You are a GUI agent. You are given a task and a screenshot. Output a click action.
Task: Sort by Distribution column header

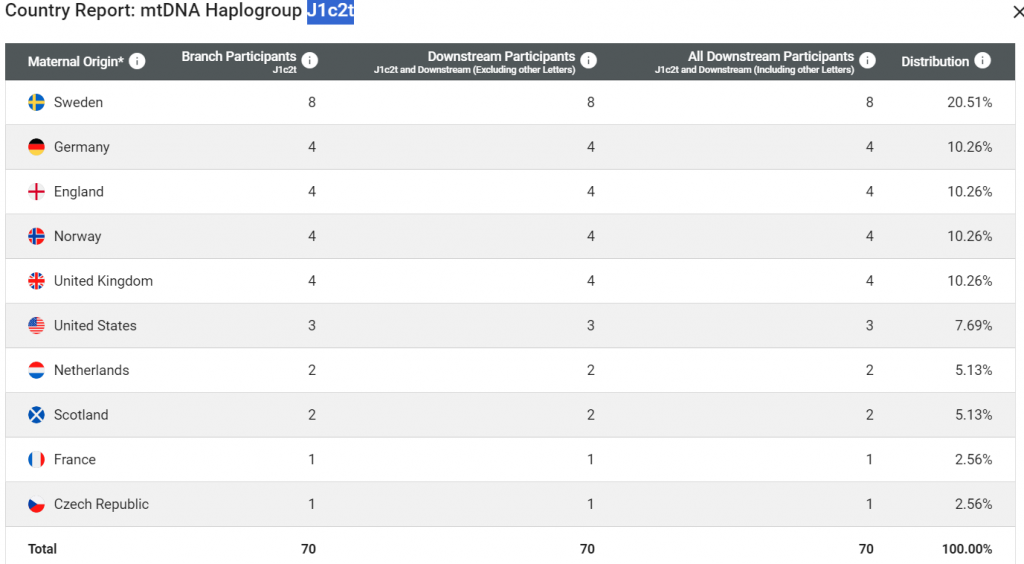click(935, 62)
